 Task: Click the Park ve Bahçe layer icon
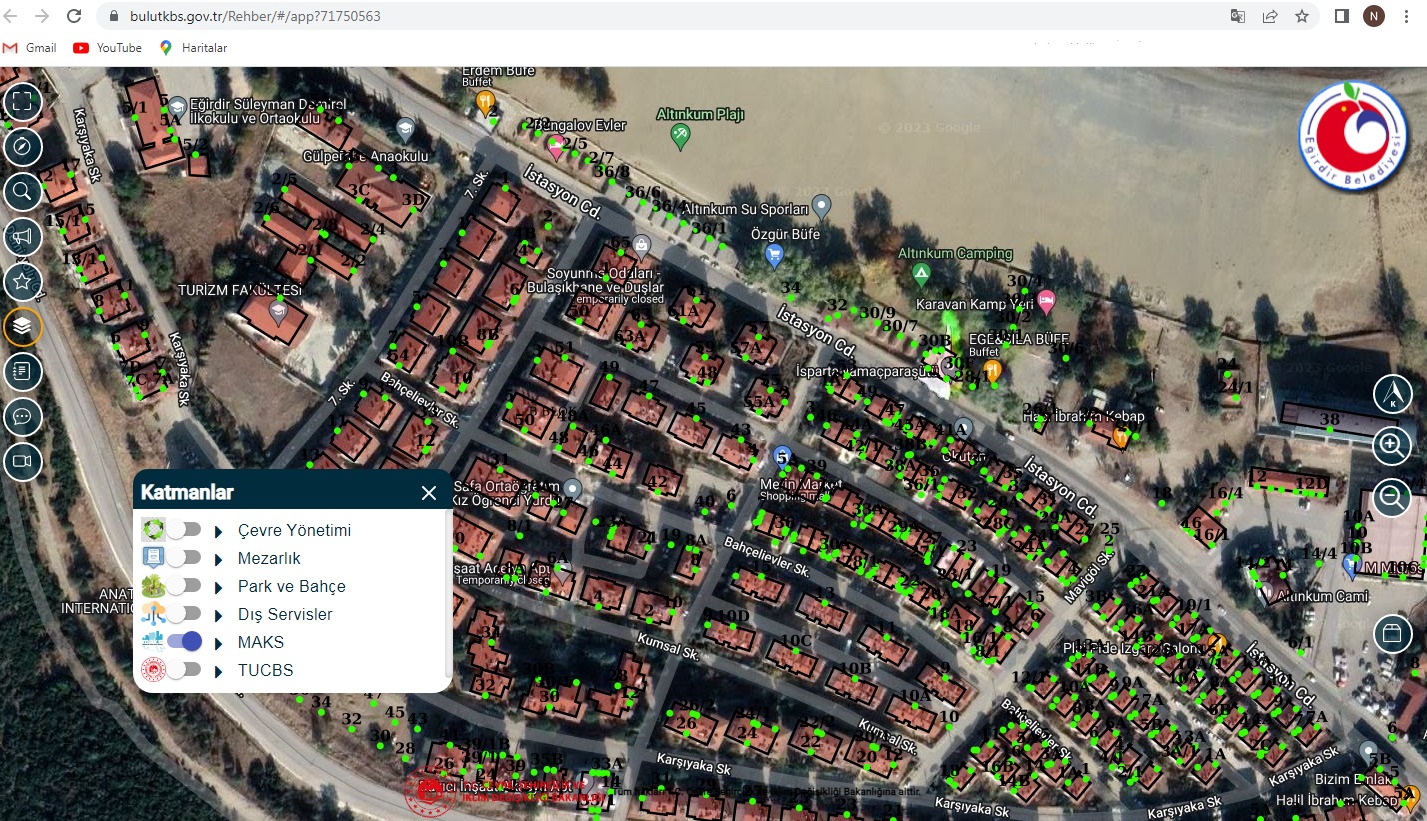coord(153,586)
